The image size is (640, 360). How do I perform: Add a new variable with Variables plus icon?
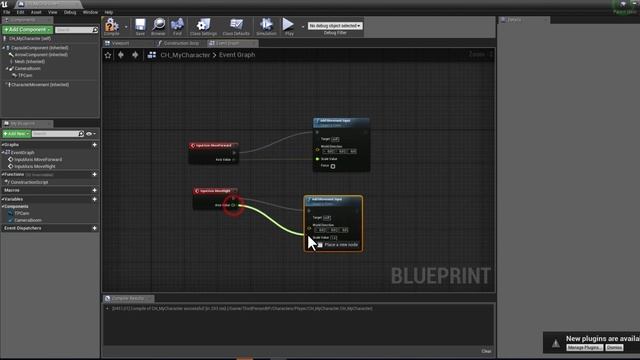pyautogui.click(x=95, y=199)
